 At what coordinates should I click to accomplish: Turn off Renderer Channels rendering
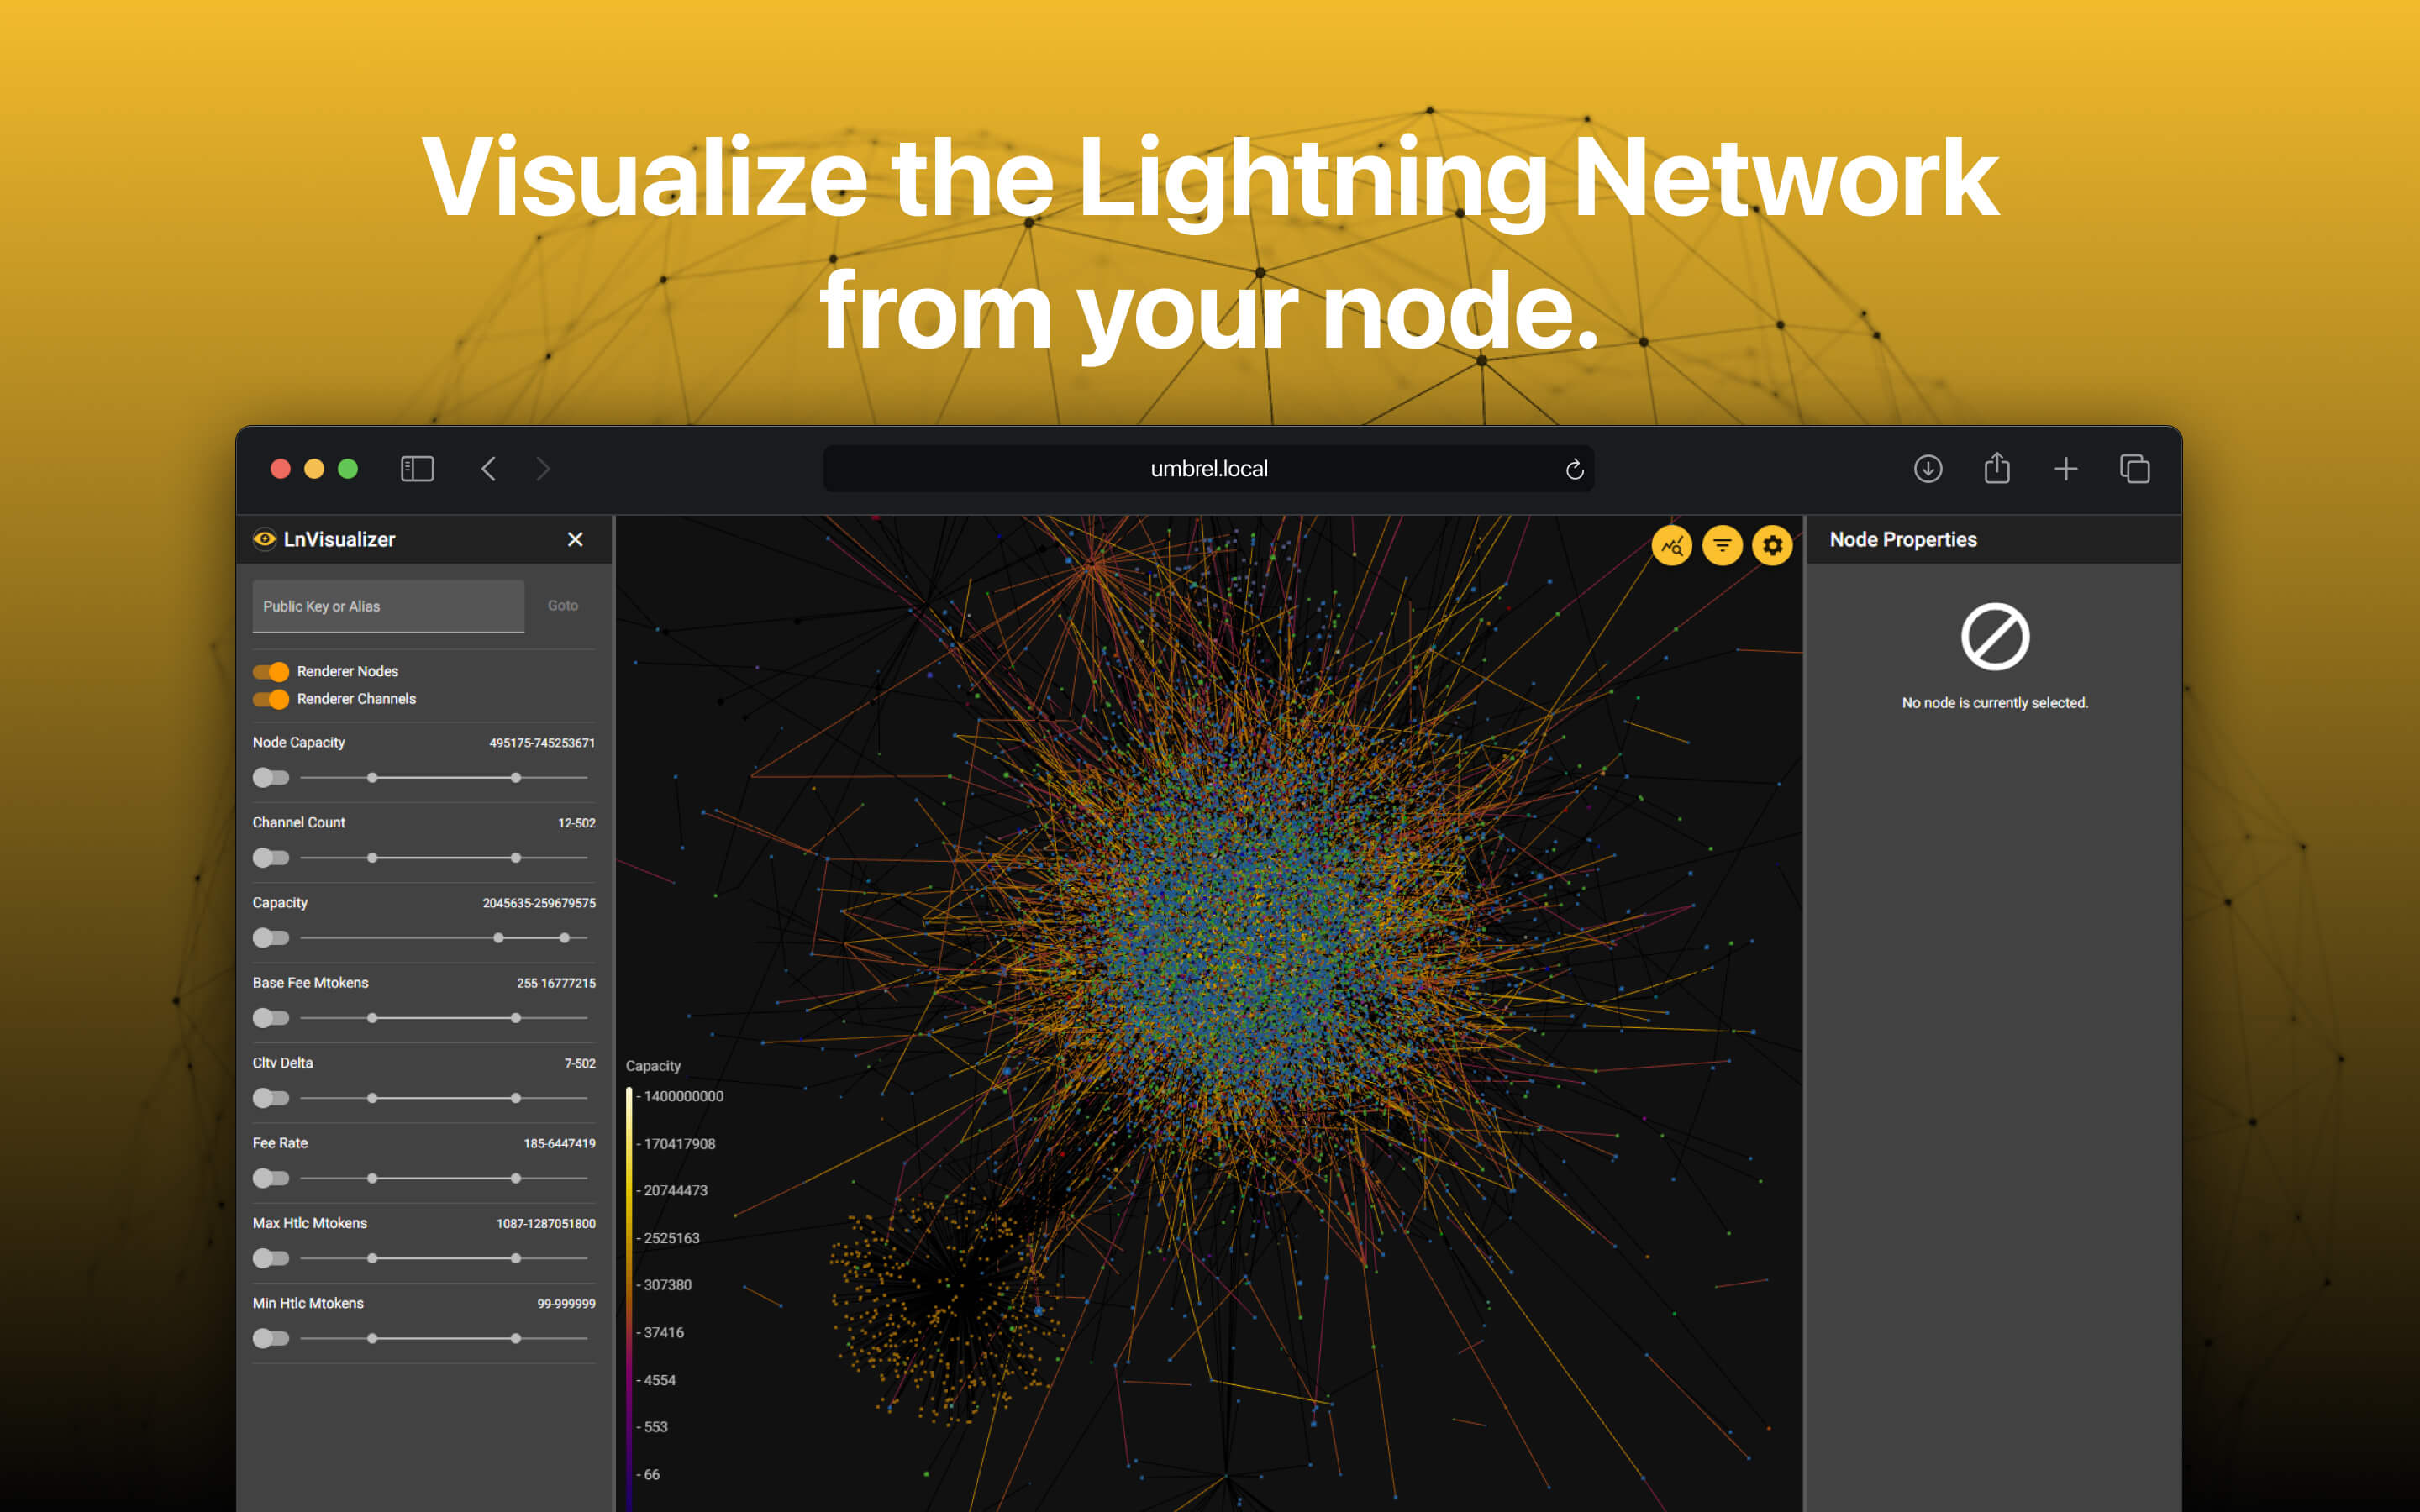(x=270, y=699)
